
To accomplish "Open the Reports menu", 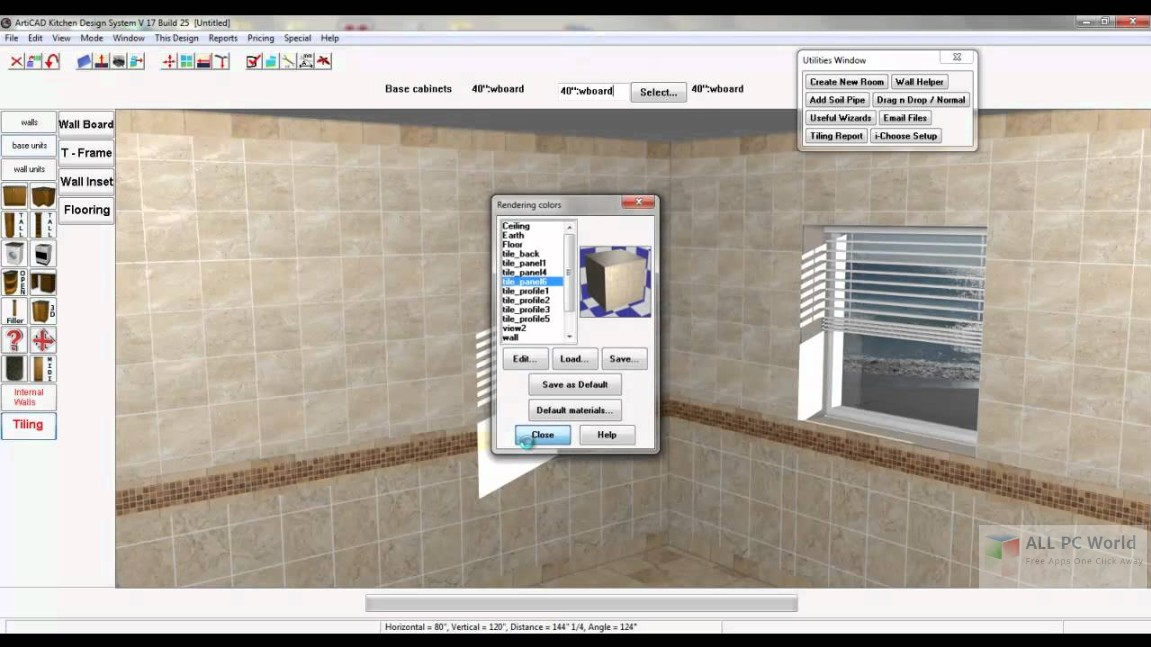I will click(x=223, y=38).
